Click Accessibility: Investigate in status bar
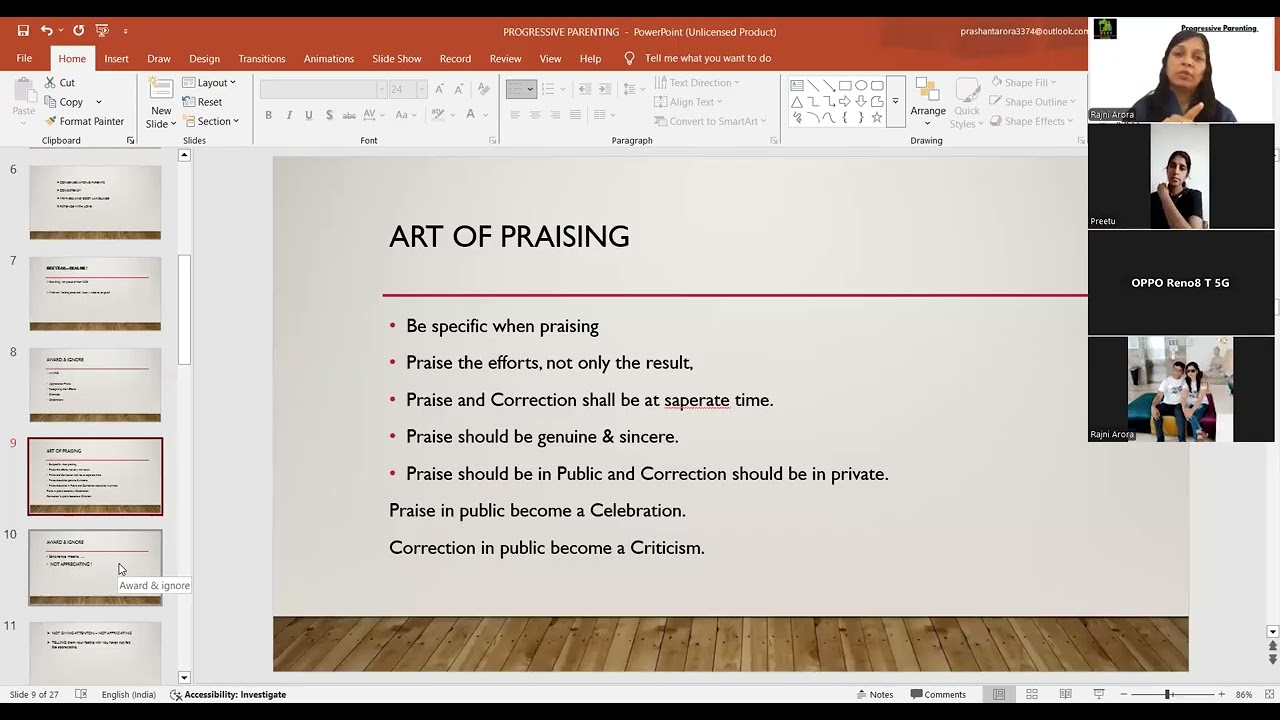The image size is (1280, 720). (x=228, y=694)
